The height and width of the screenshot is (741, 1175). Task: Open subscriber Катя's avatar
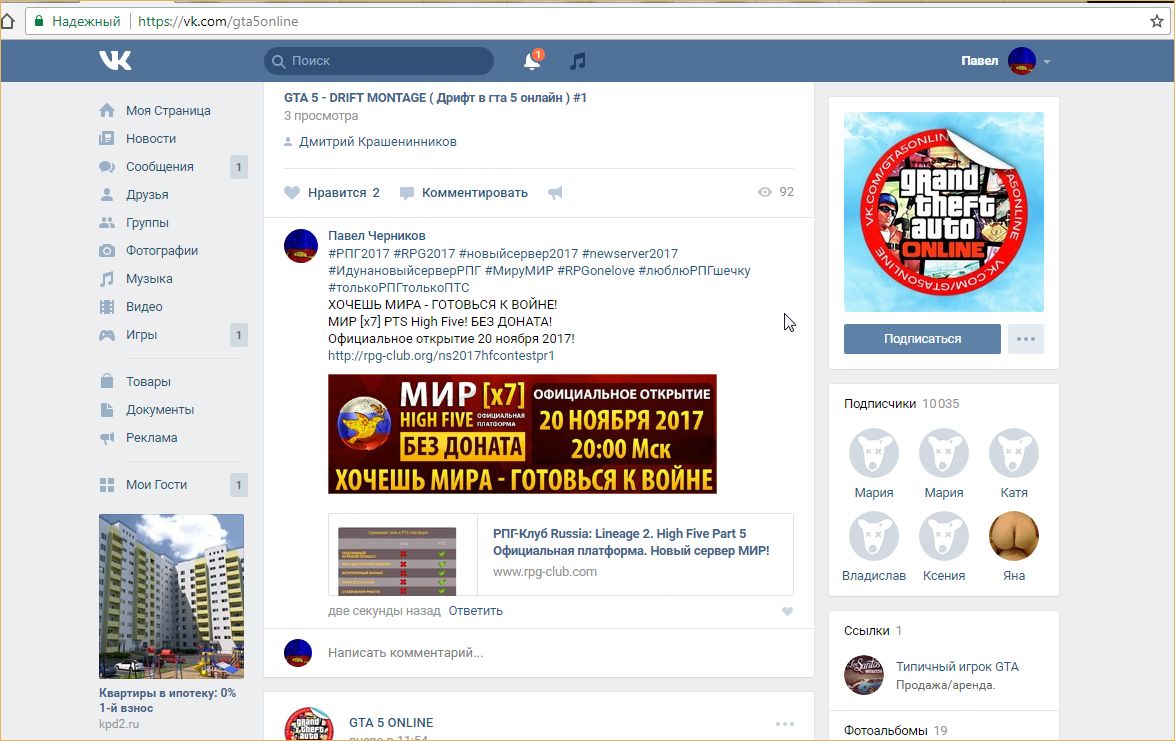tap(1014, 453)
